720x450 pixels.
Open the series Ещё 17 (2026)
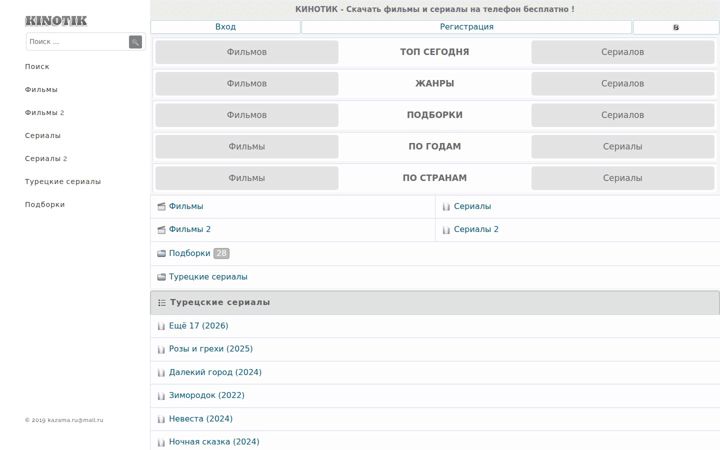198,326
